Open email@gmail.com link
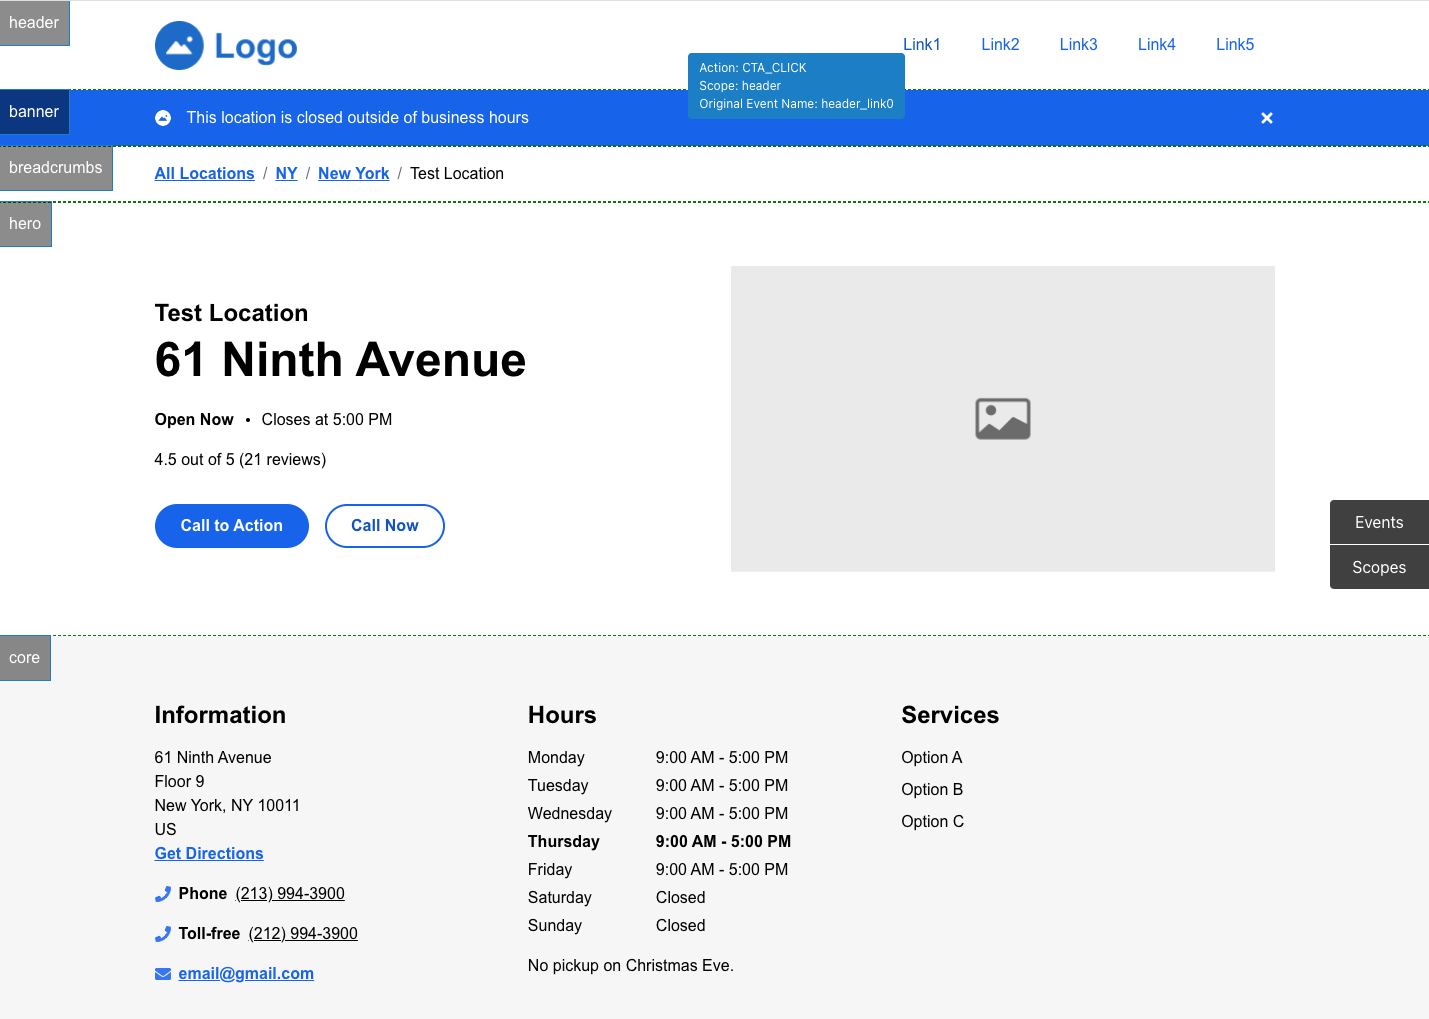The image size is (1429, 1019). [246, 973]
